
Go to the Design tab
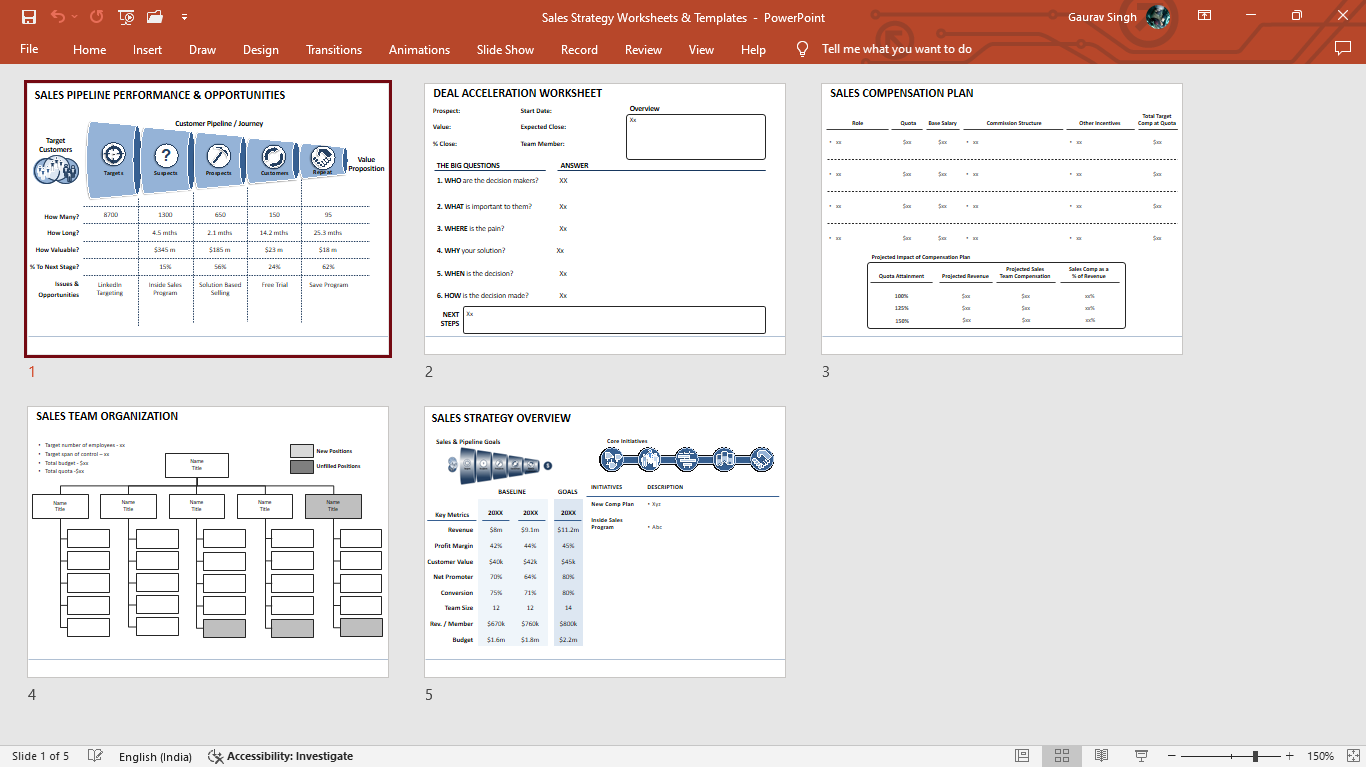(x=261, y=49)
